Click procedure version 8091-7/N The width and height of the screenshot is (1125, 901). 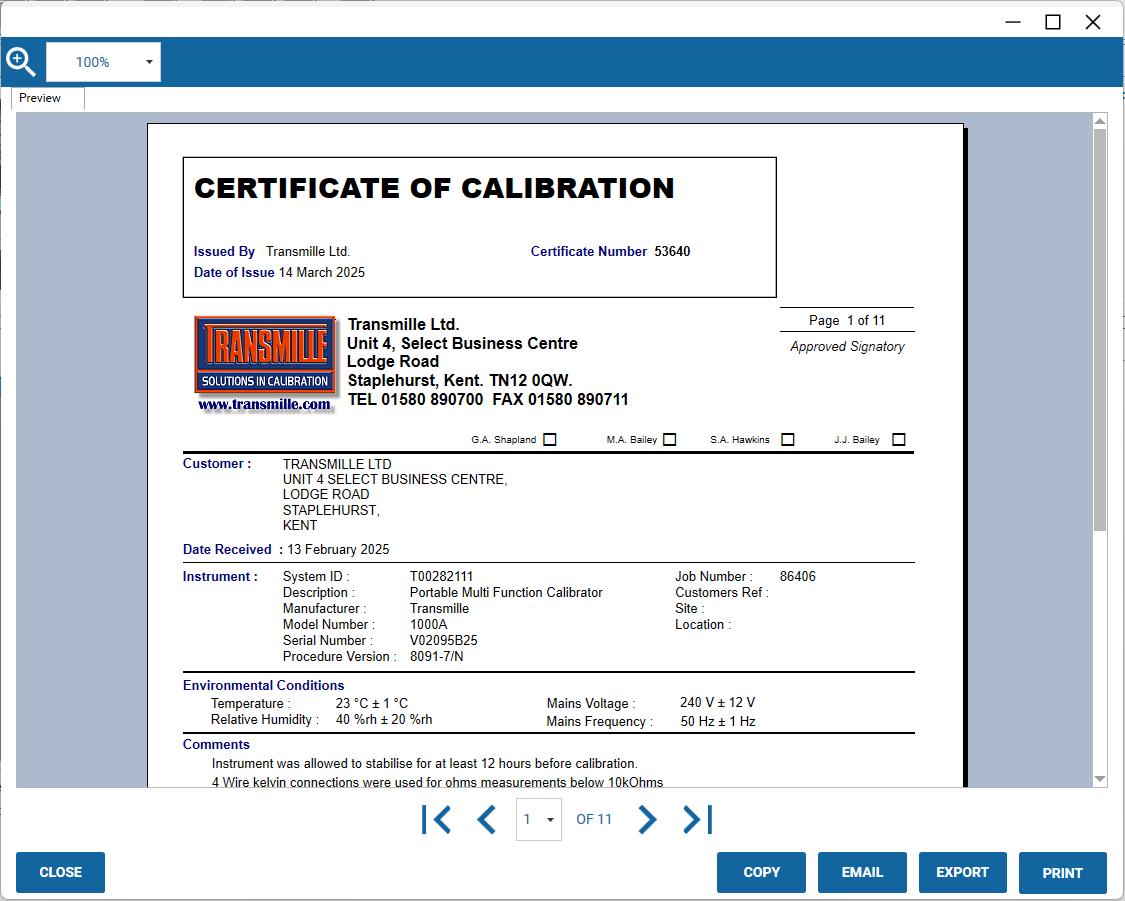(x=436, y=656)
